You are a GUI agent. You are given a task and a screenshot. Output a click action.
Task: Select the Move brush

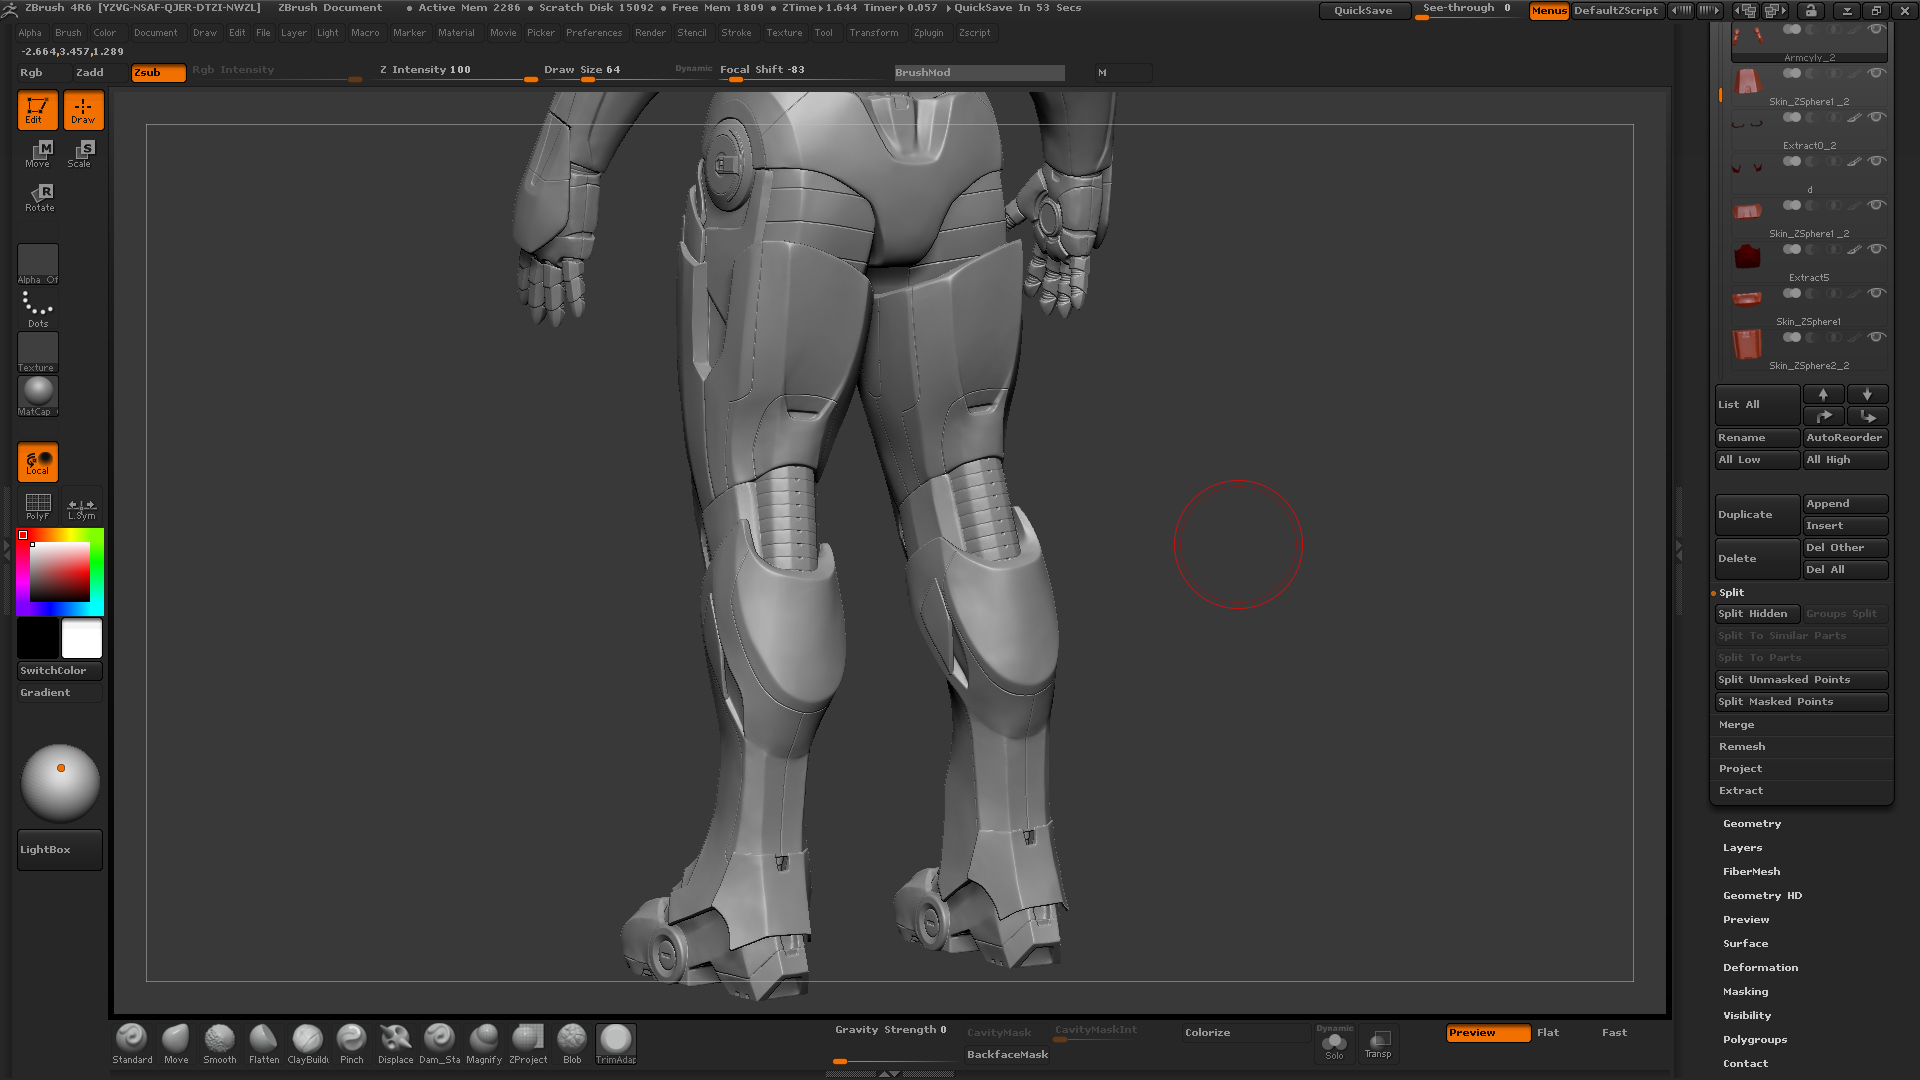[176, 1044]
